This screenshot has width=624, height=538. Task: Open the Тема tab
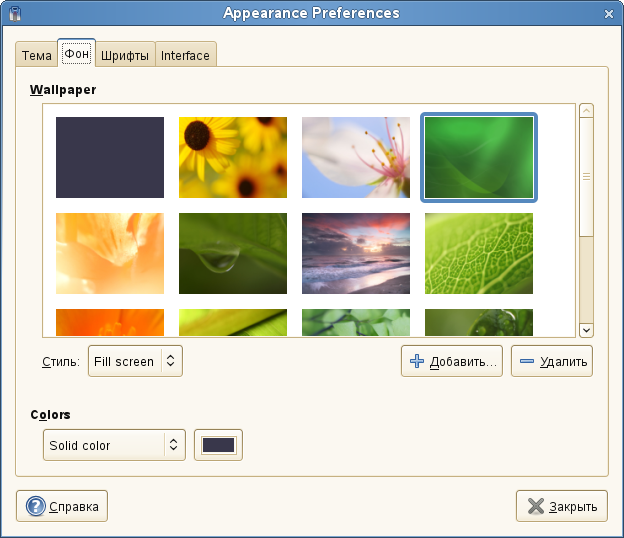point(36,55)
